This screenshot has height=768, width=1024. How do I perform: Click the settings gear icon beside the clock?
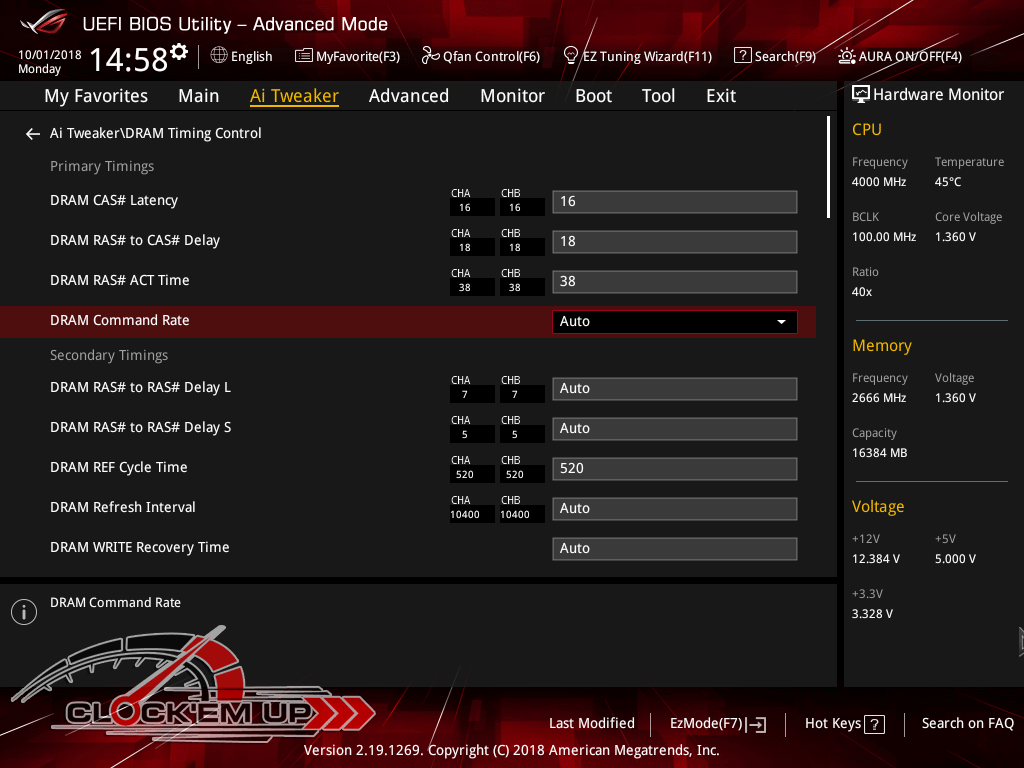tap(179, 52)
